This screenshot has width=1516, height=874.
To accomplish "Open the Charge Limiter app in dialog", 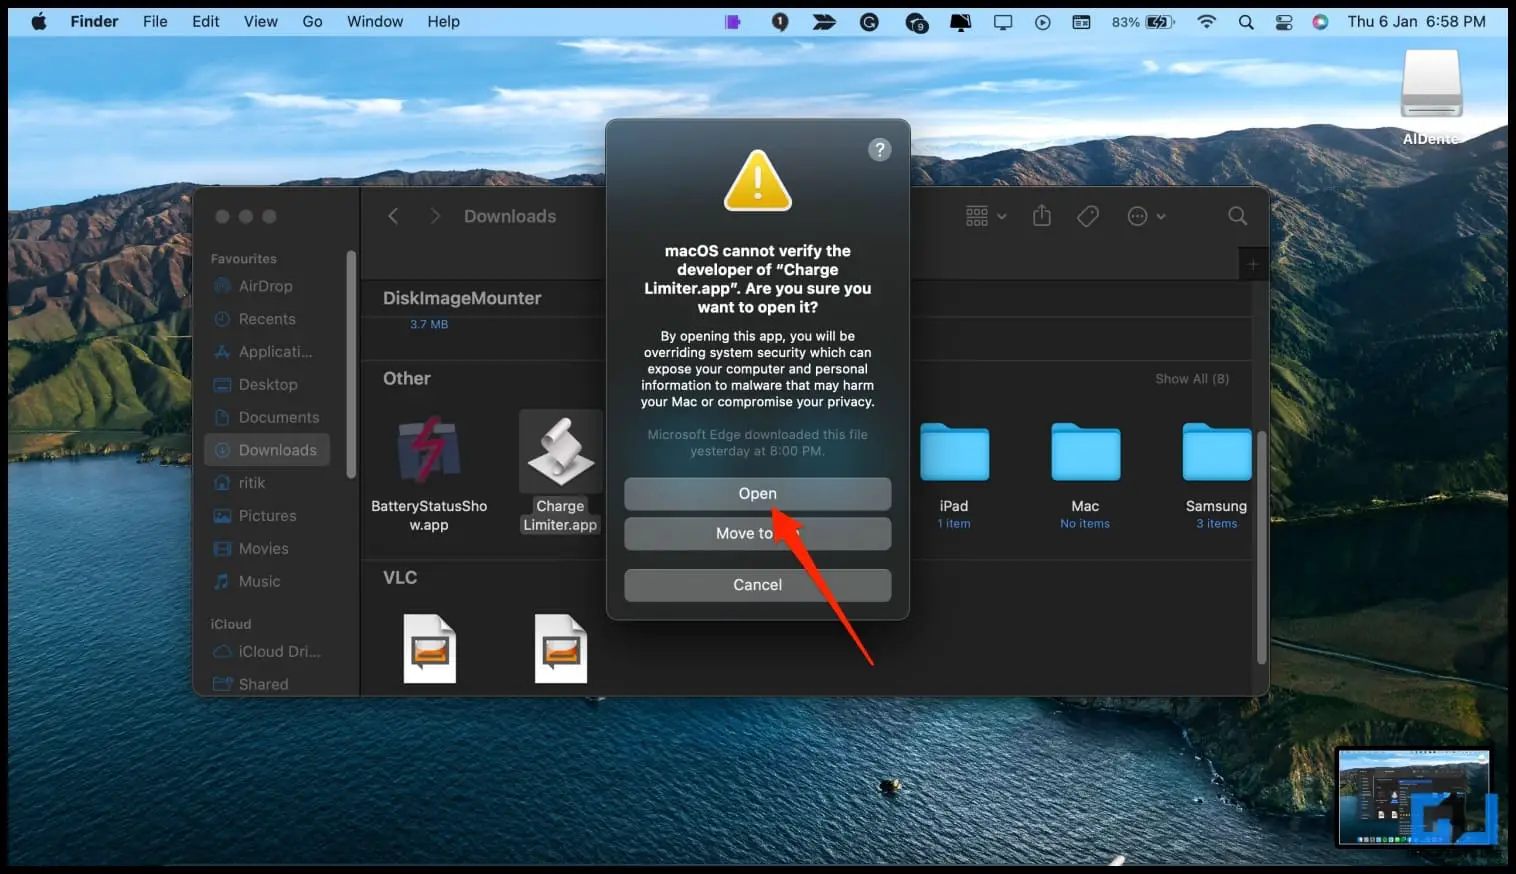I will click(757, 493).
